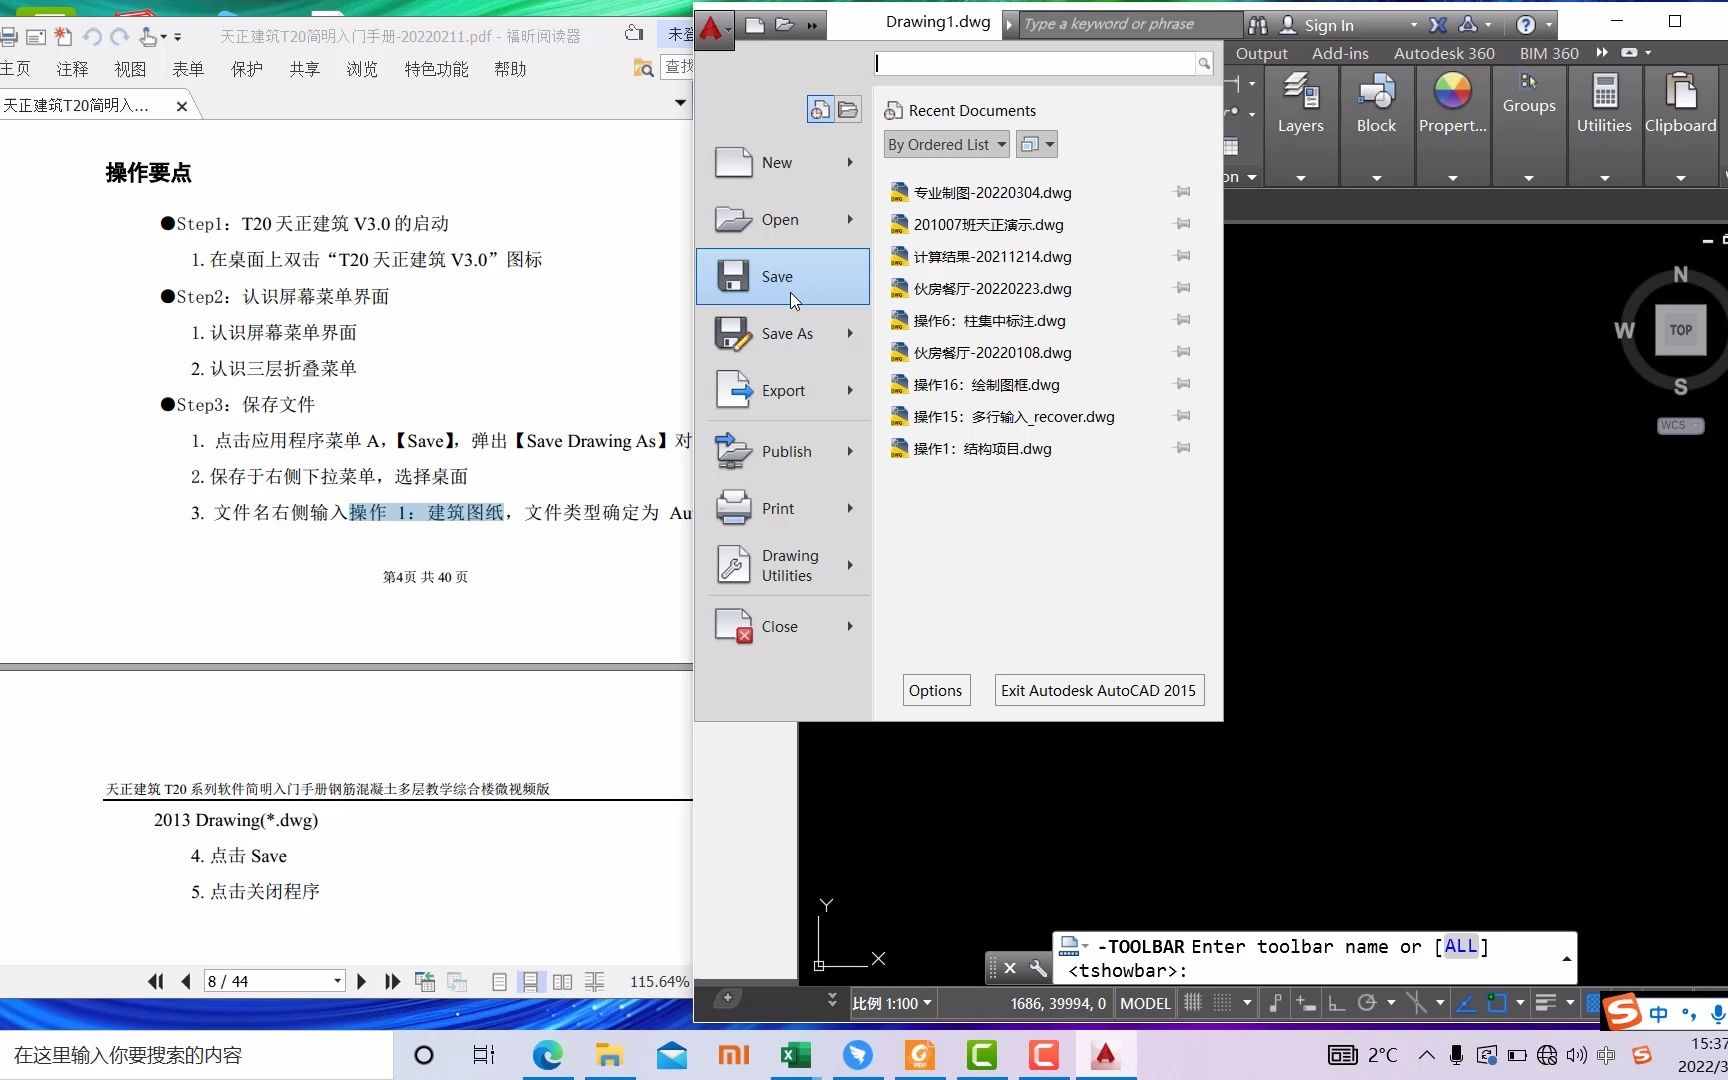1728x1080 pixels.
Task: Select Close in the application menu
Action: [784, 627]
